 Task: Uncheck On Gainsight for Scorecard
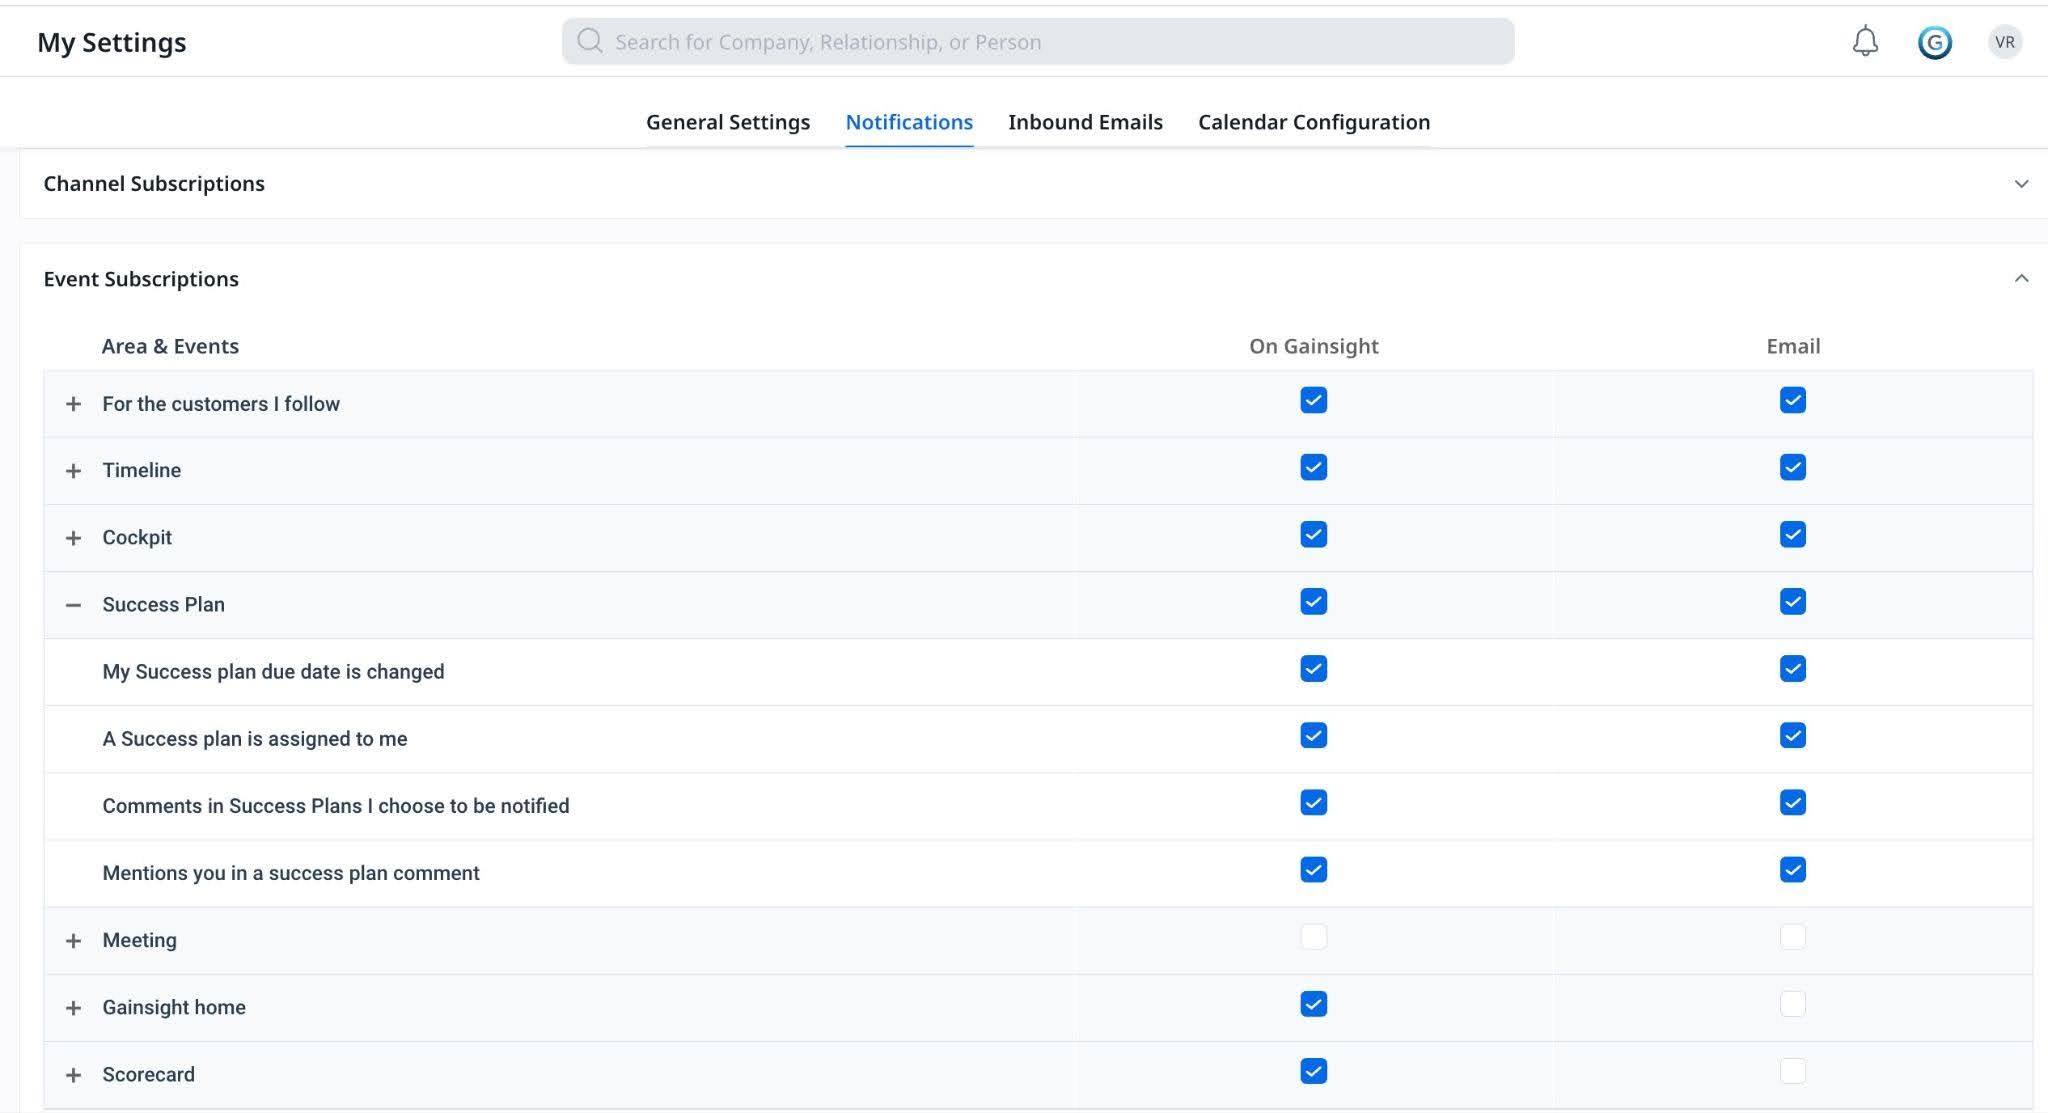(x=1313, y=1070)
